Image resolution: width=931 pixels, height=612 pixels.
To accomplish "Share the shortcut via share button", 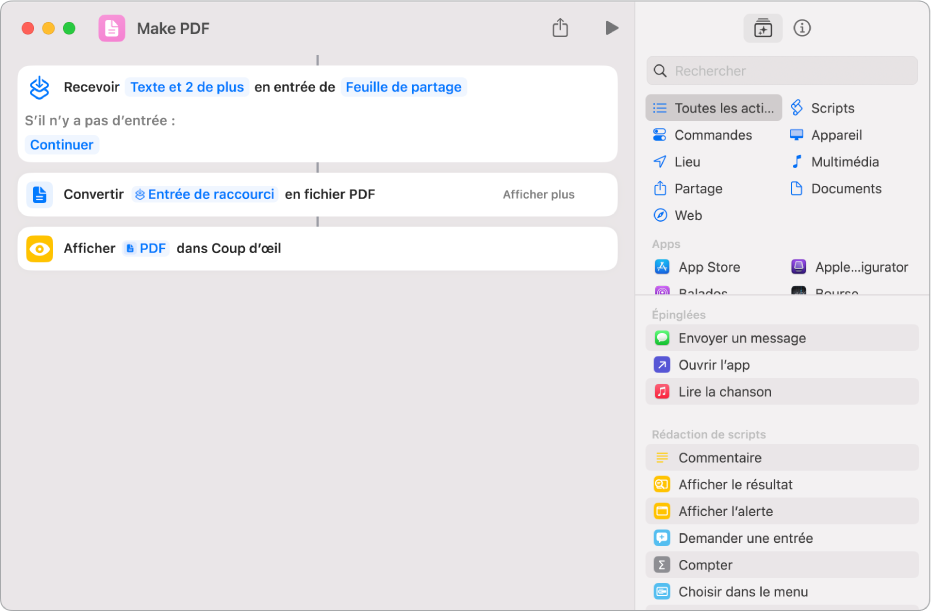I will tap(560, 28).
